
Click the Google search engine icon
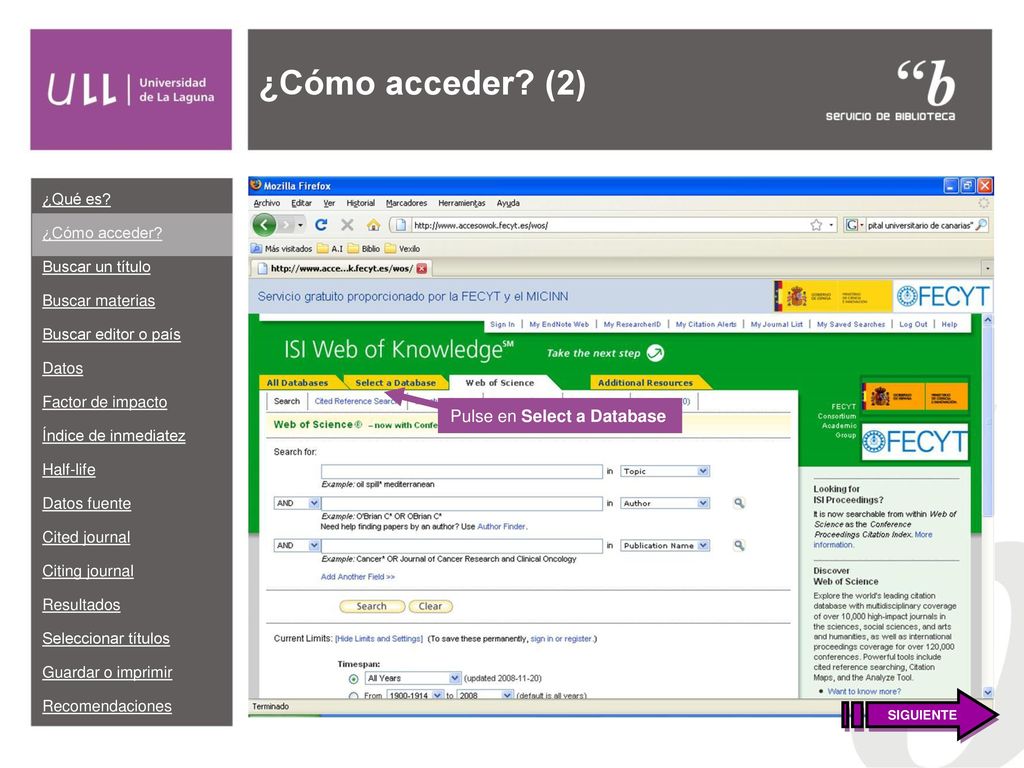(851, 225)
